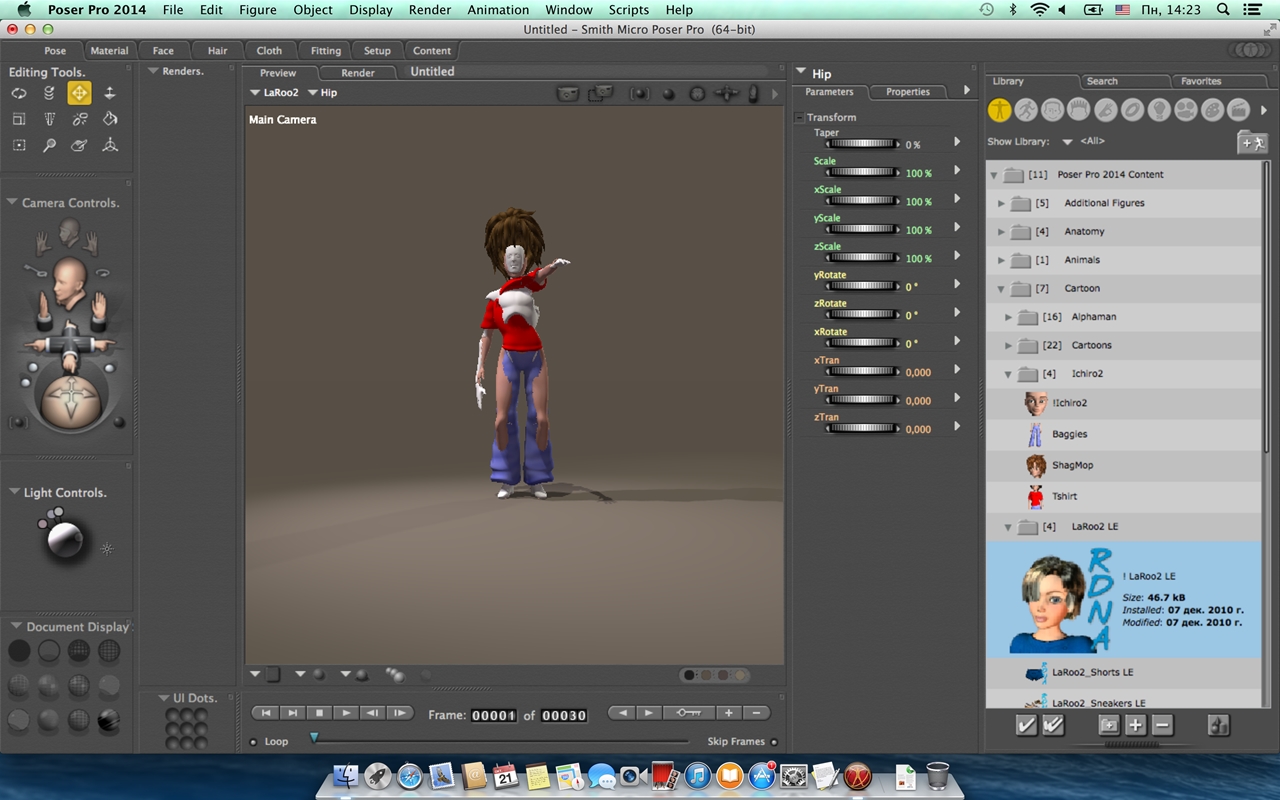The height and width of the screenshot is (800, 1280).
Task: Open the Hair library category
Action: 1079,110
